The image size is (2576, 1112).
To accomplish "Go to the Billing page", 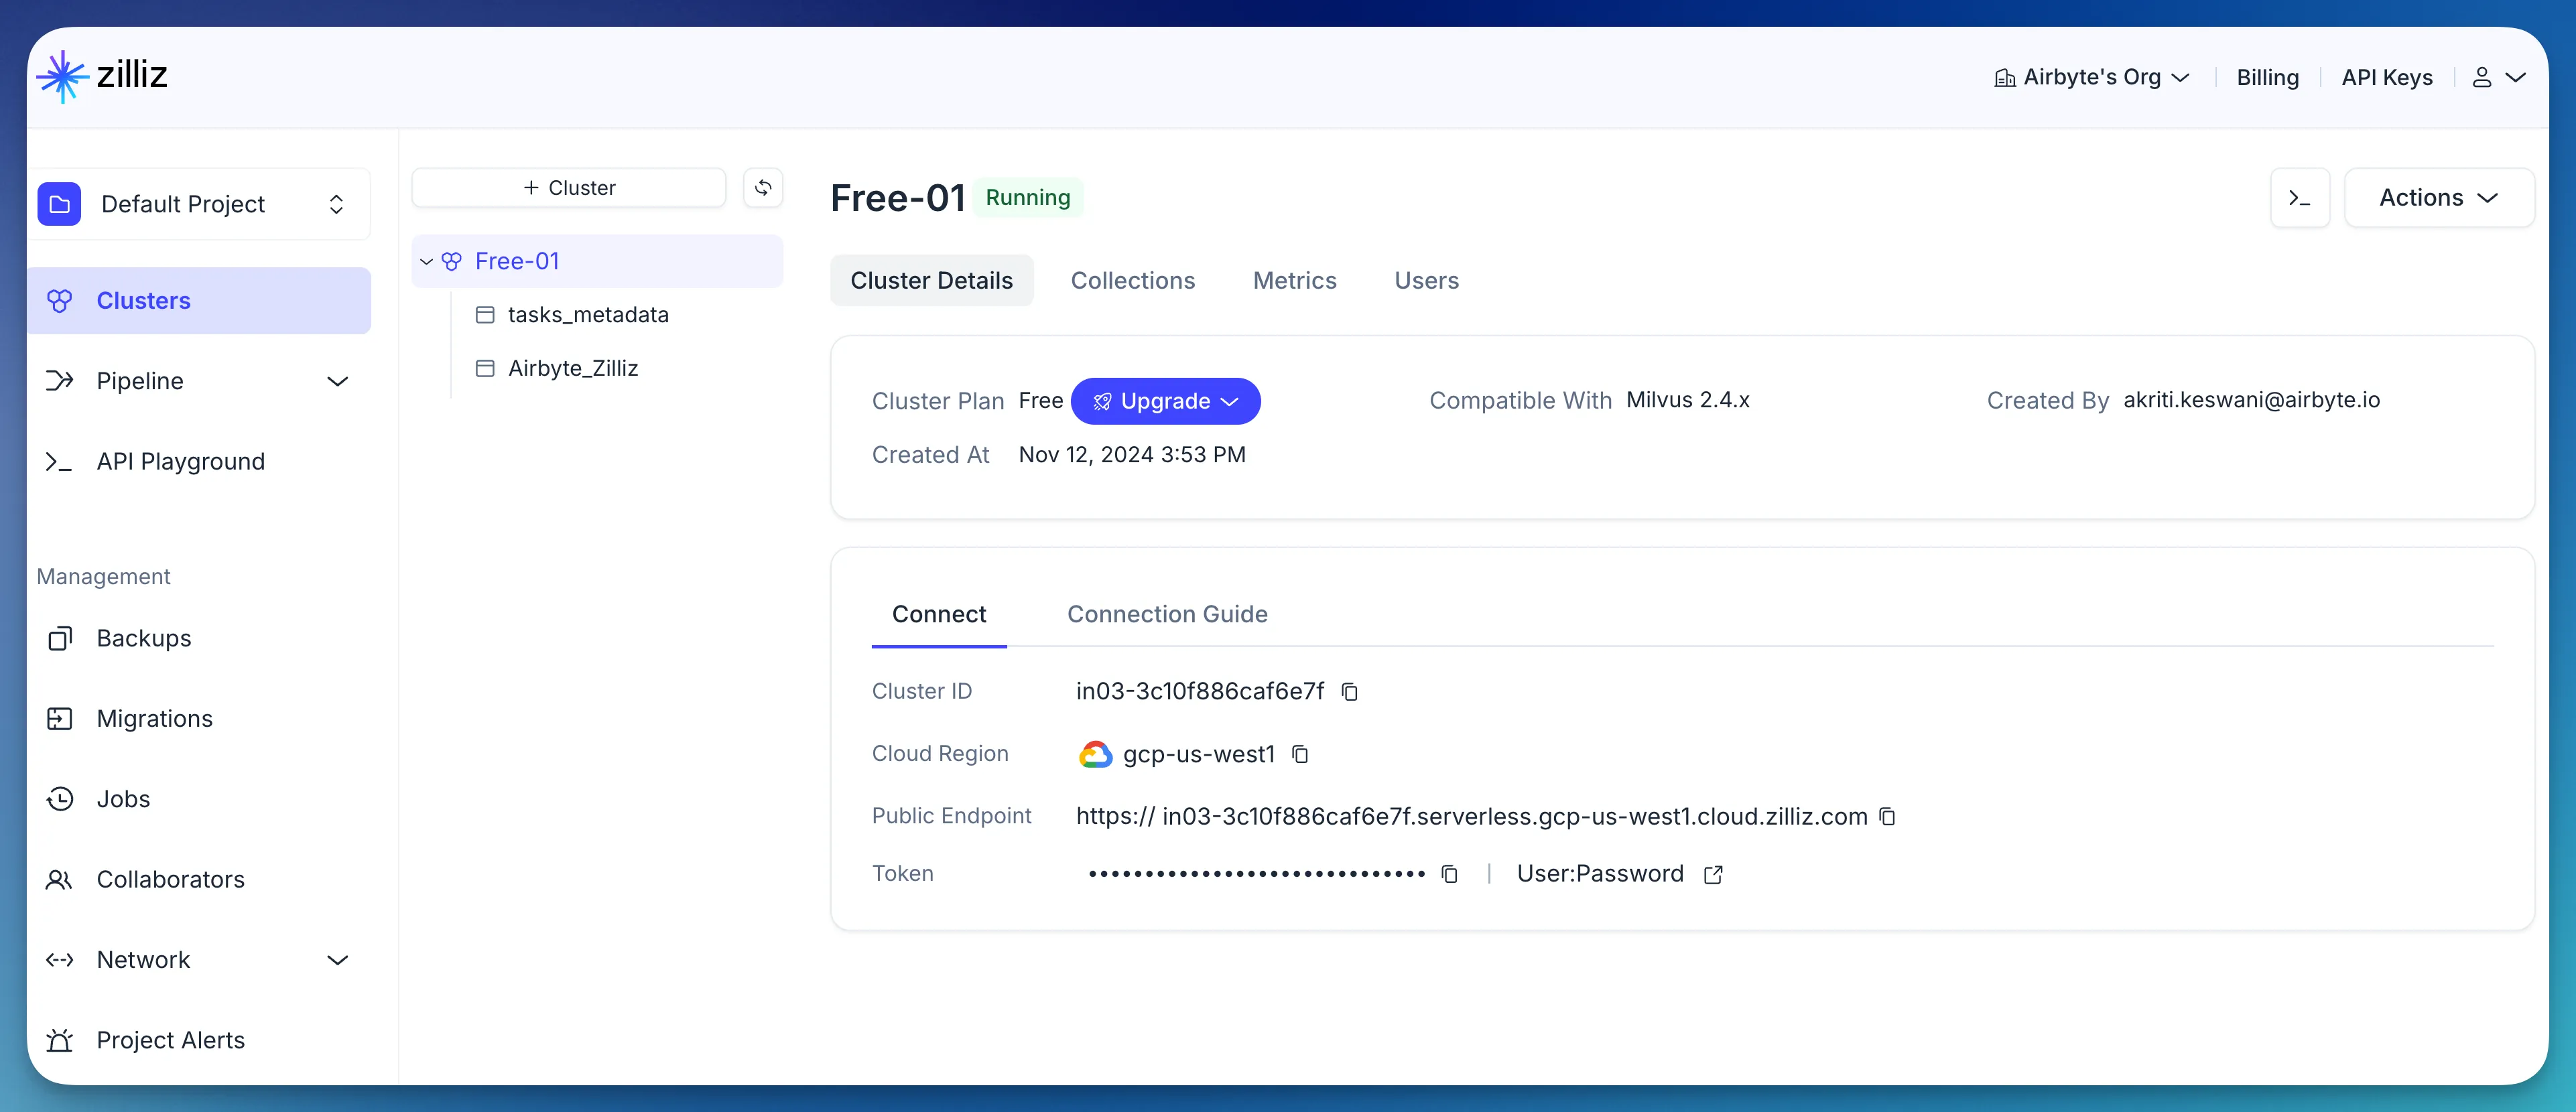I will (2267, 78).
